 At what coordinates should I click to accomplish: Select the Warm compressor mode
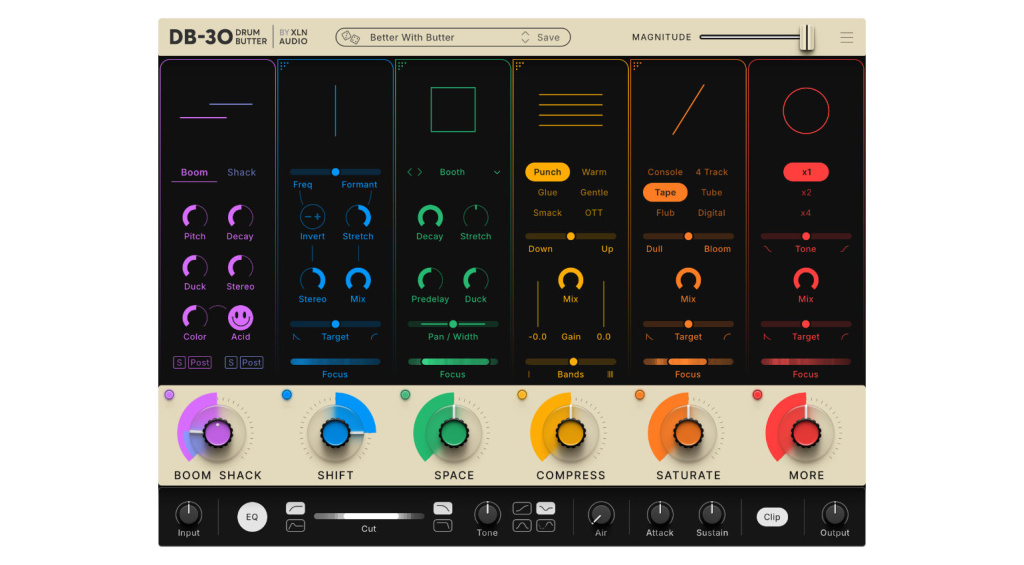pyautogui.click(x=594, y=172)
